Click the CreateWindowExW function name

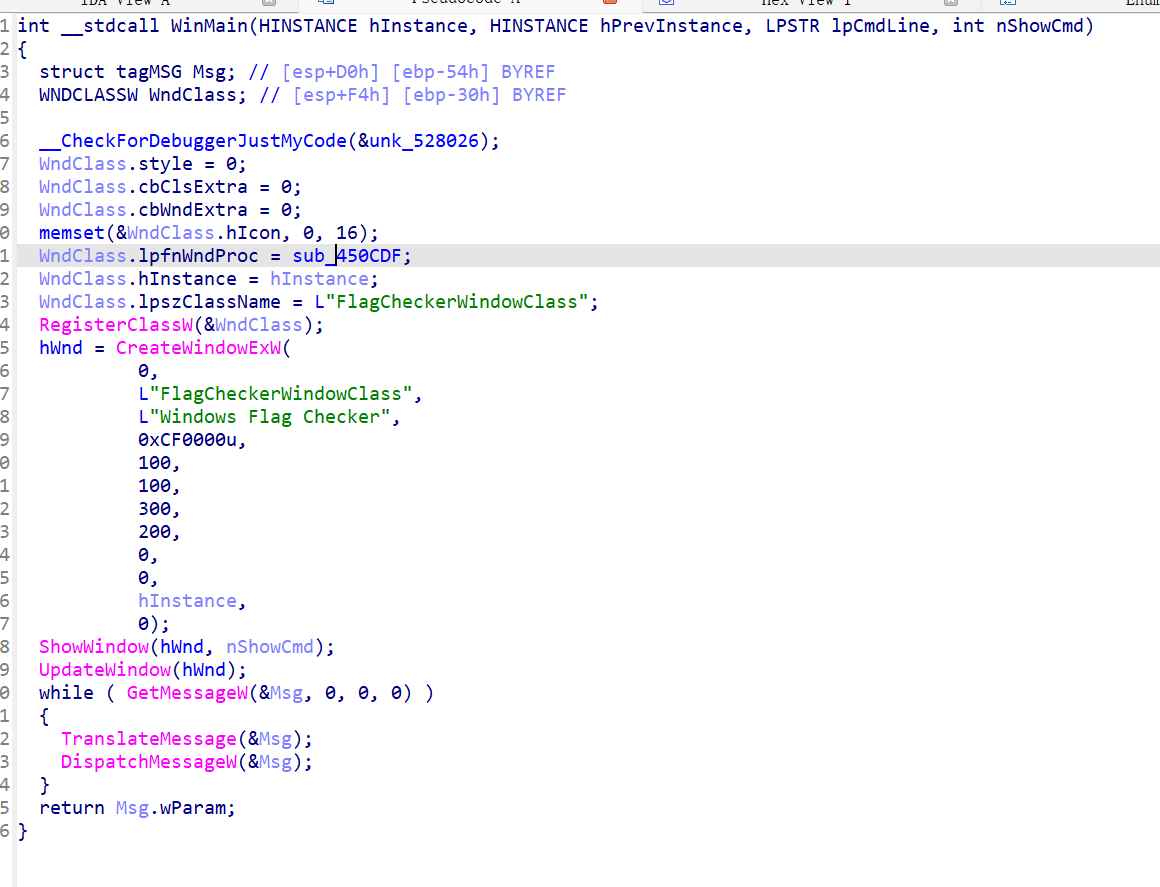coord(201,348)
